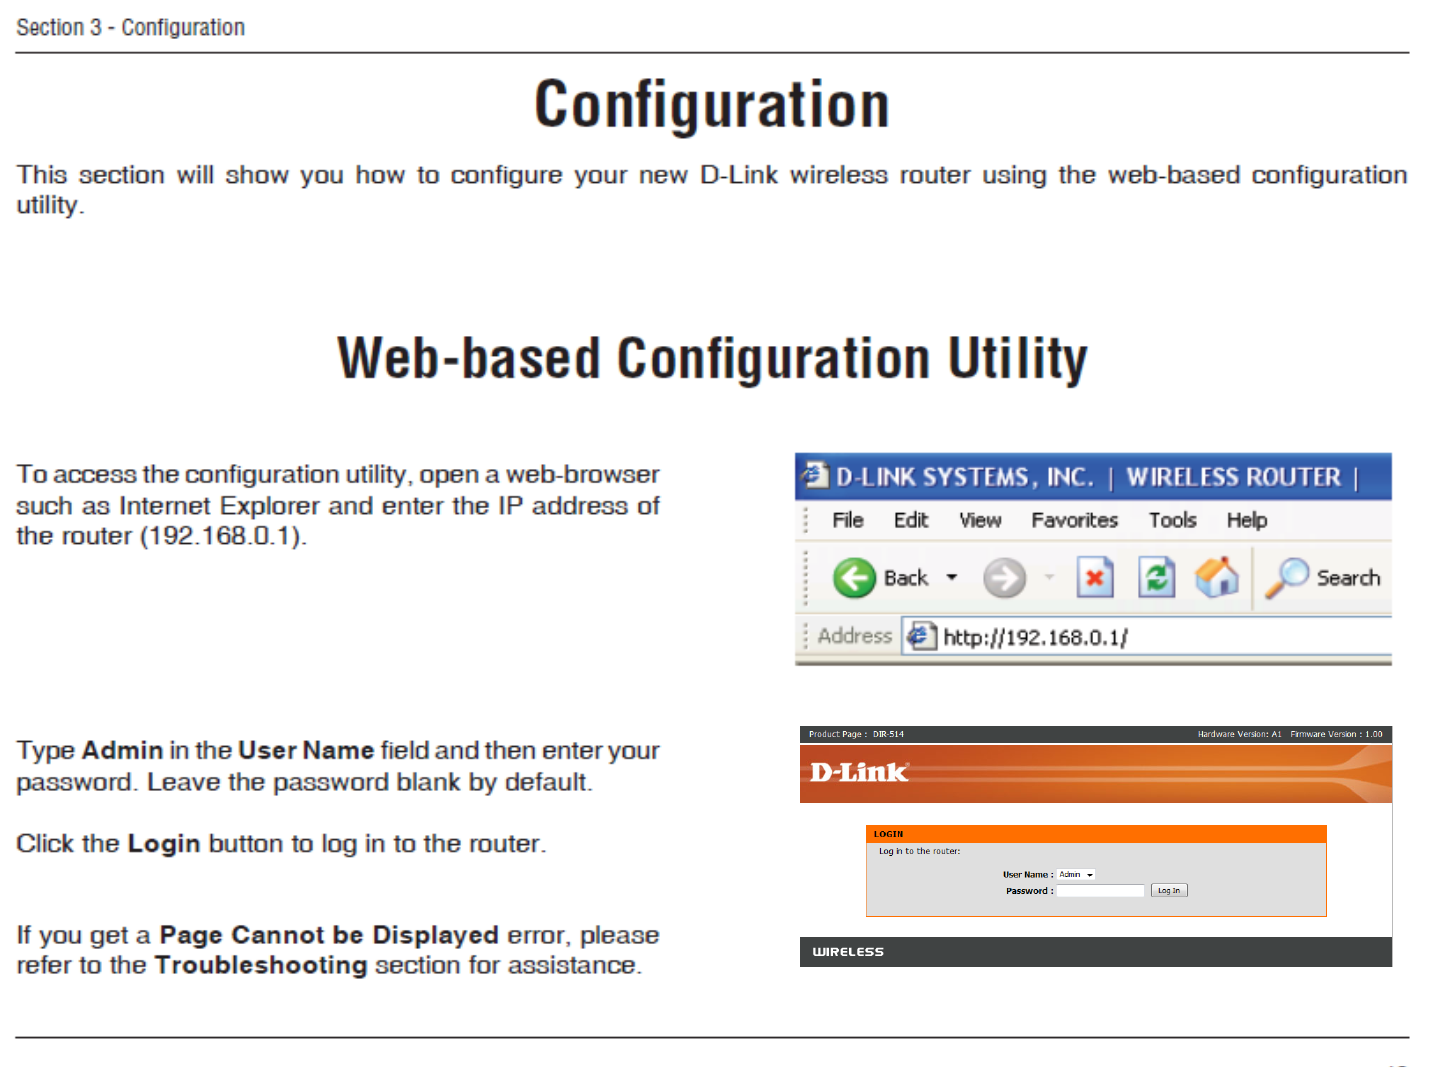Expand the Forward button history dropdown arrow
Screen dimensions: 1440x1080
(1049, 577)
